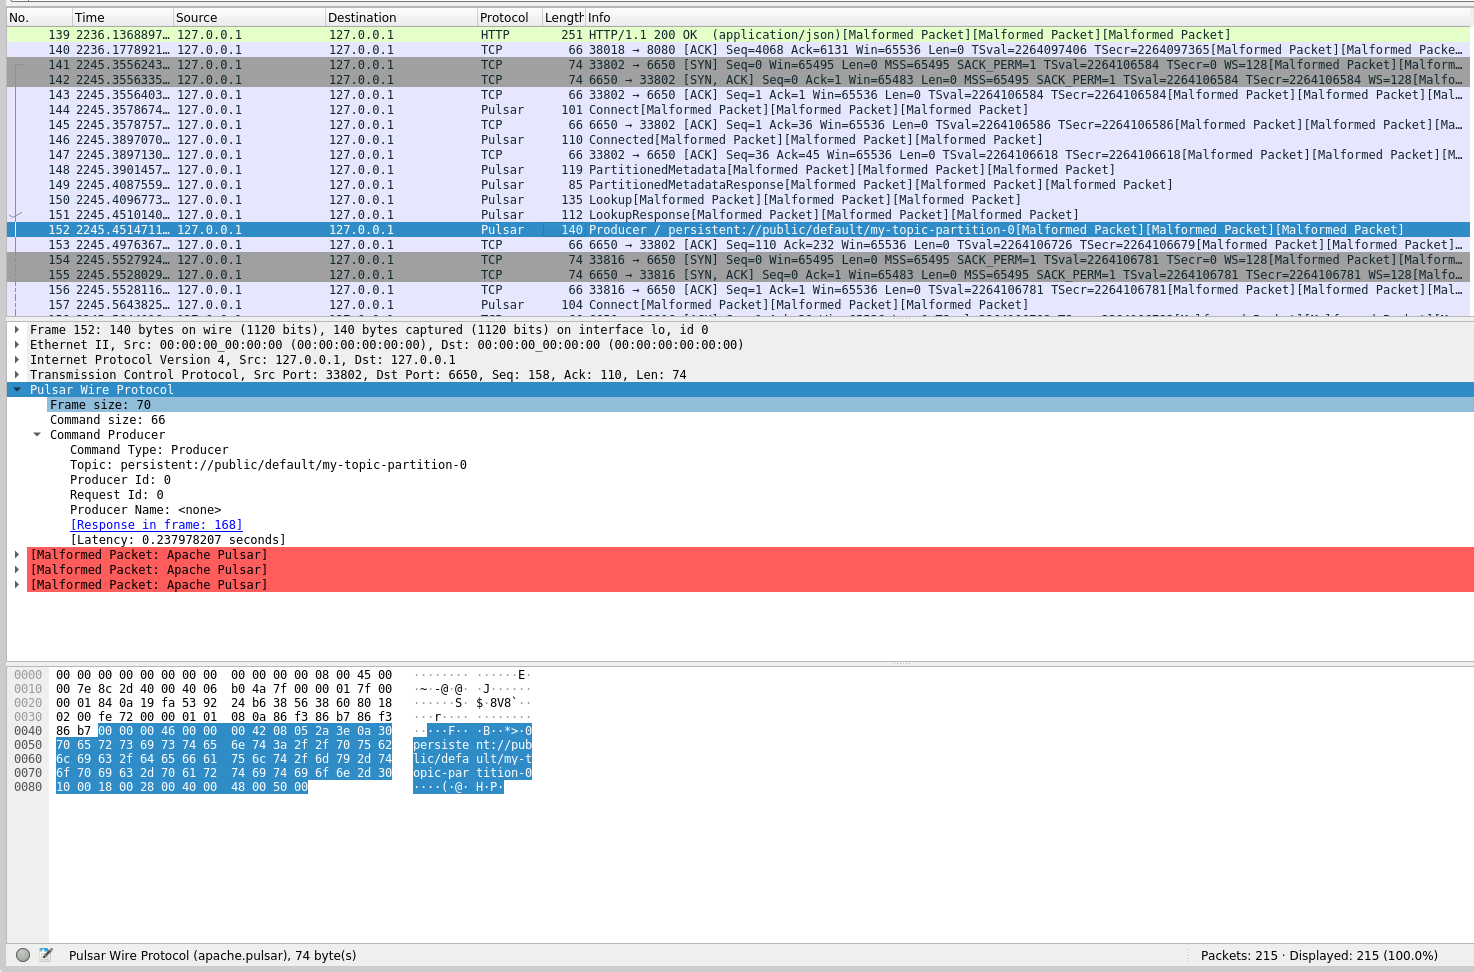Select packet 148 PartitionedMetadata row
This screenshot has height=972, width=1474.
point(738,169)
